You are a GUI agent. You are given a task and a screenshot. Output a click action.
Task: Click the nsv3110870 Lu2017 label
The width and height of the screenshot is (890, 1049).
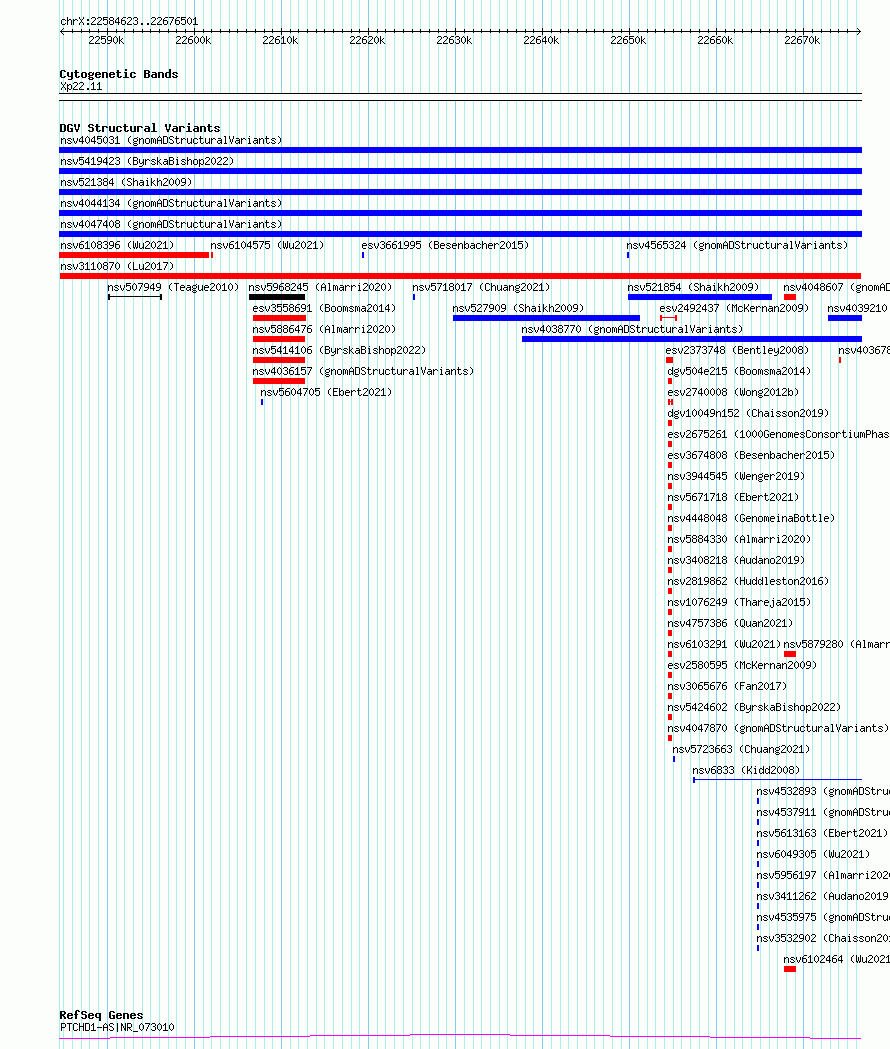(x=117, y=266)
